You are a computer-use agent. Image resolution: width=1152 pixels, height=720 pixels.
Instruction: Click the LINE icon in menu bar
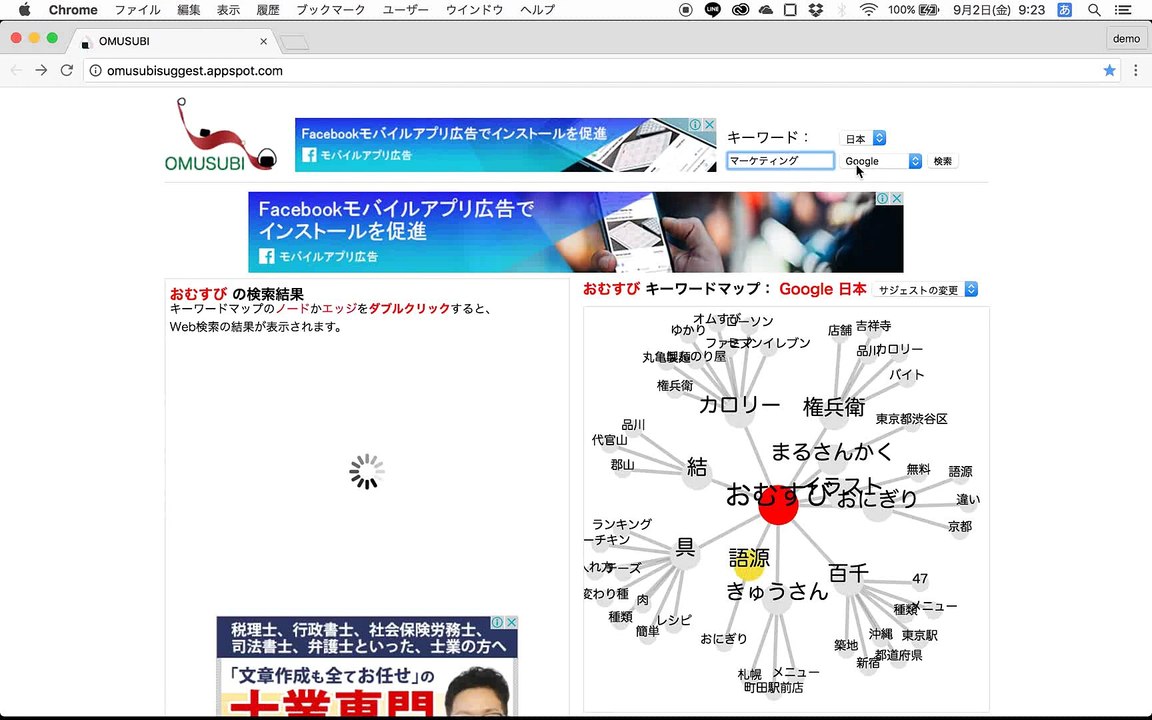713,10
